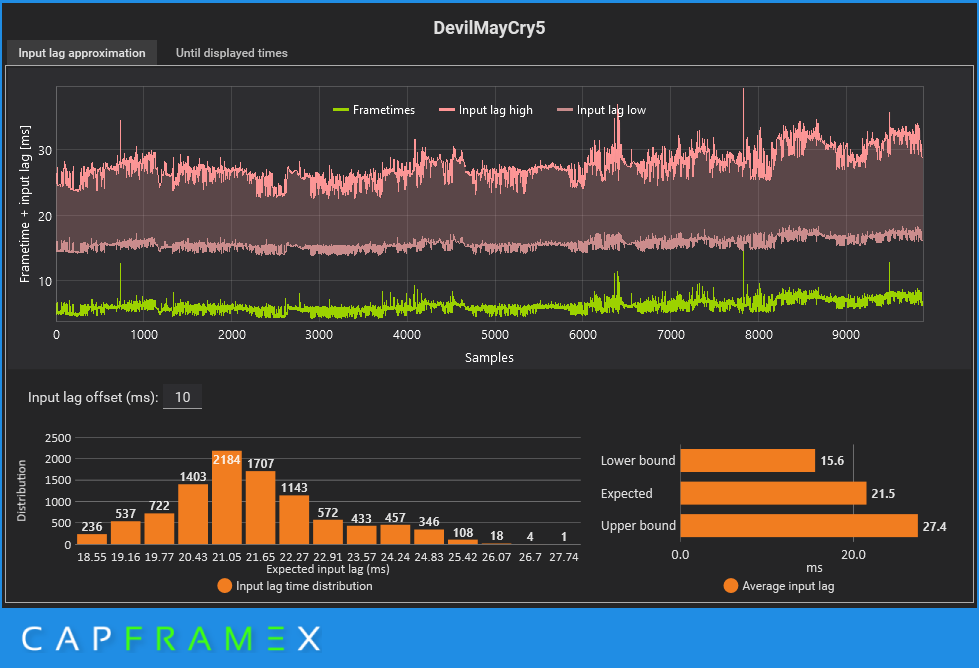Select the histogram bar labeled 346
The height and width of the screenshot is (668, 979).
click(429, 537)
